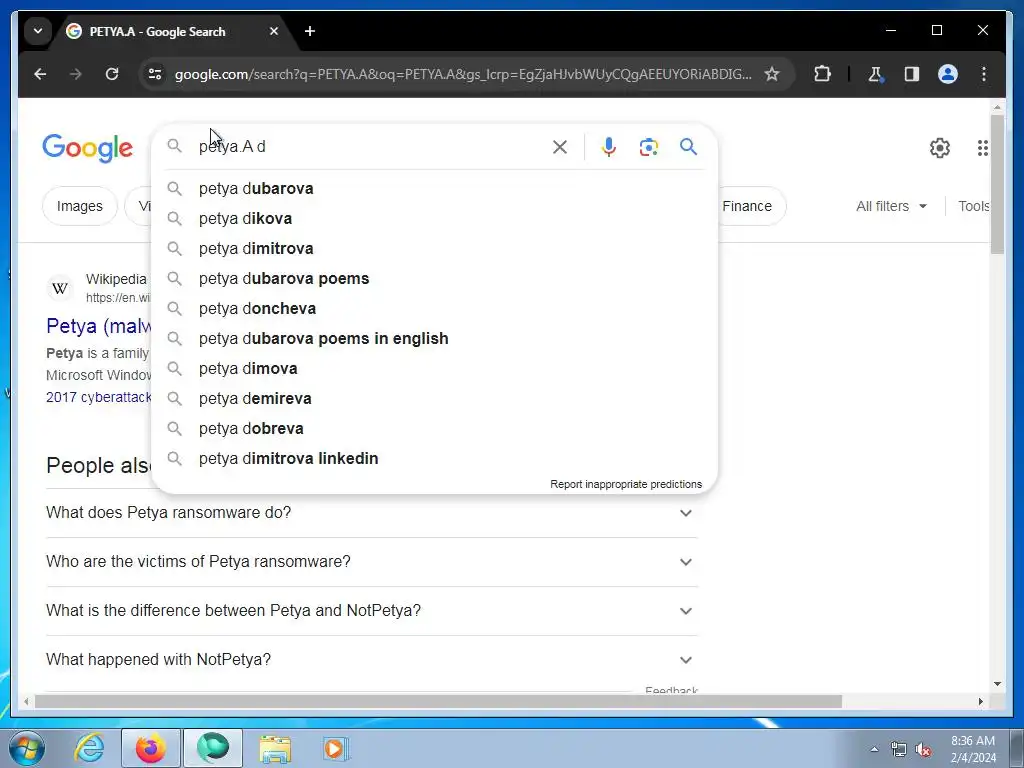Image resolution: width=1024 pixels, height=768 pixels.
Task: Open the Google apps grid
Action: [982, 148]
